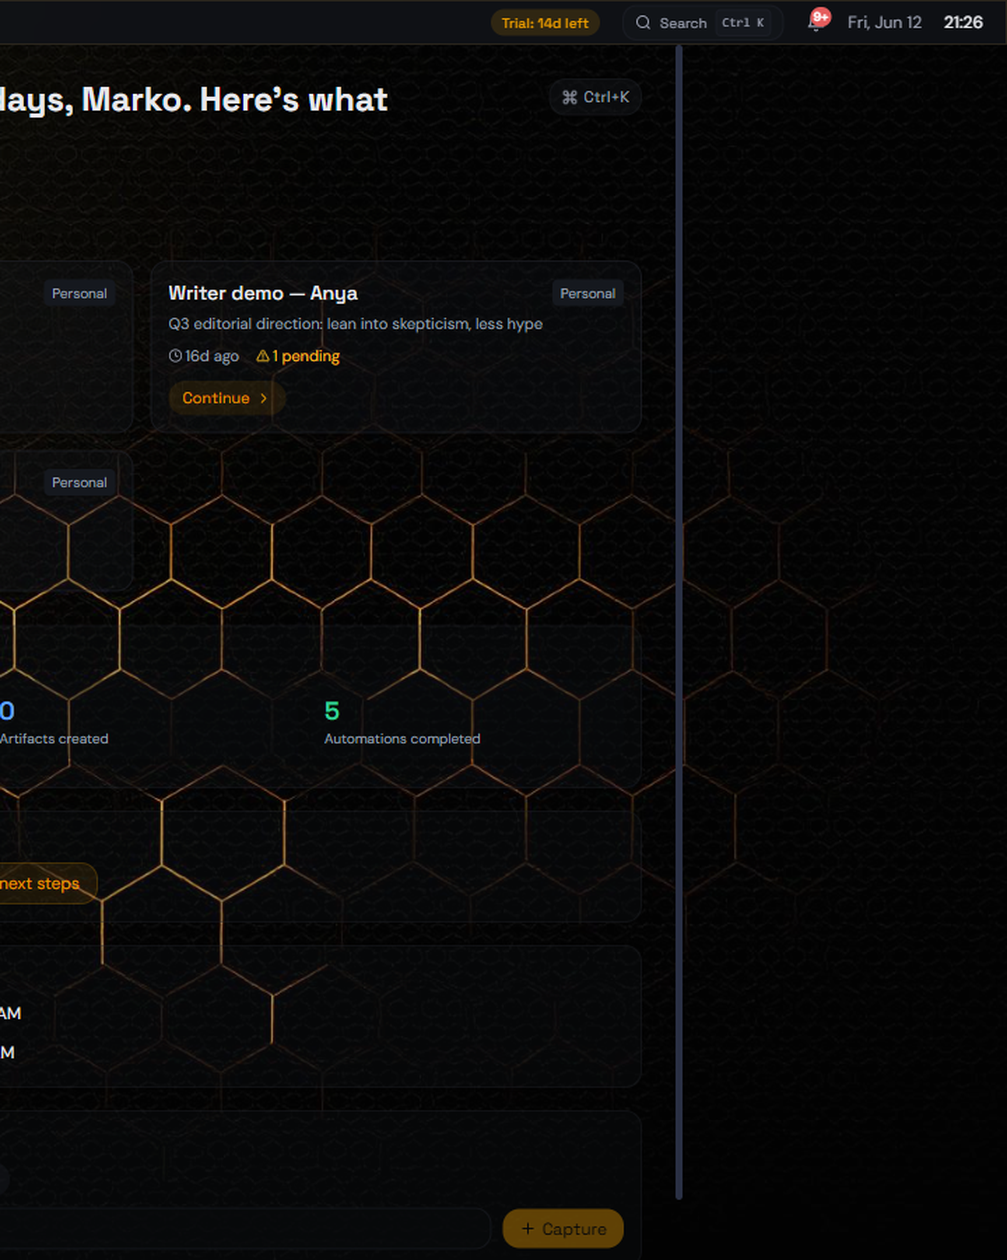Click the chevron arrow on Continue button
Screen dimensions: 1007x1260
pyautogui.click(x=264, y=398)
